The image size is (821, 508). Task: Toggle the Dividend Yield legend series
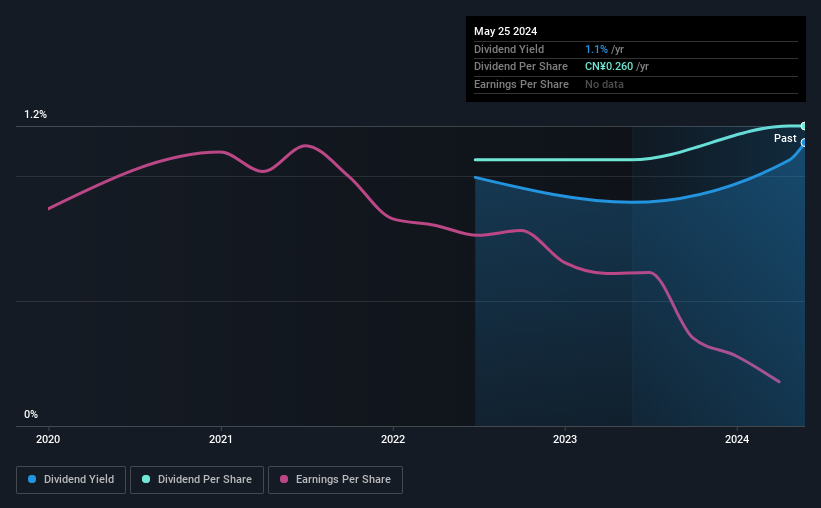click(71, 479)
